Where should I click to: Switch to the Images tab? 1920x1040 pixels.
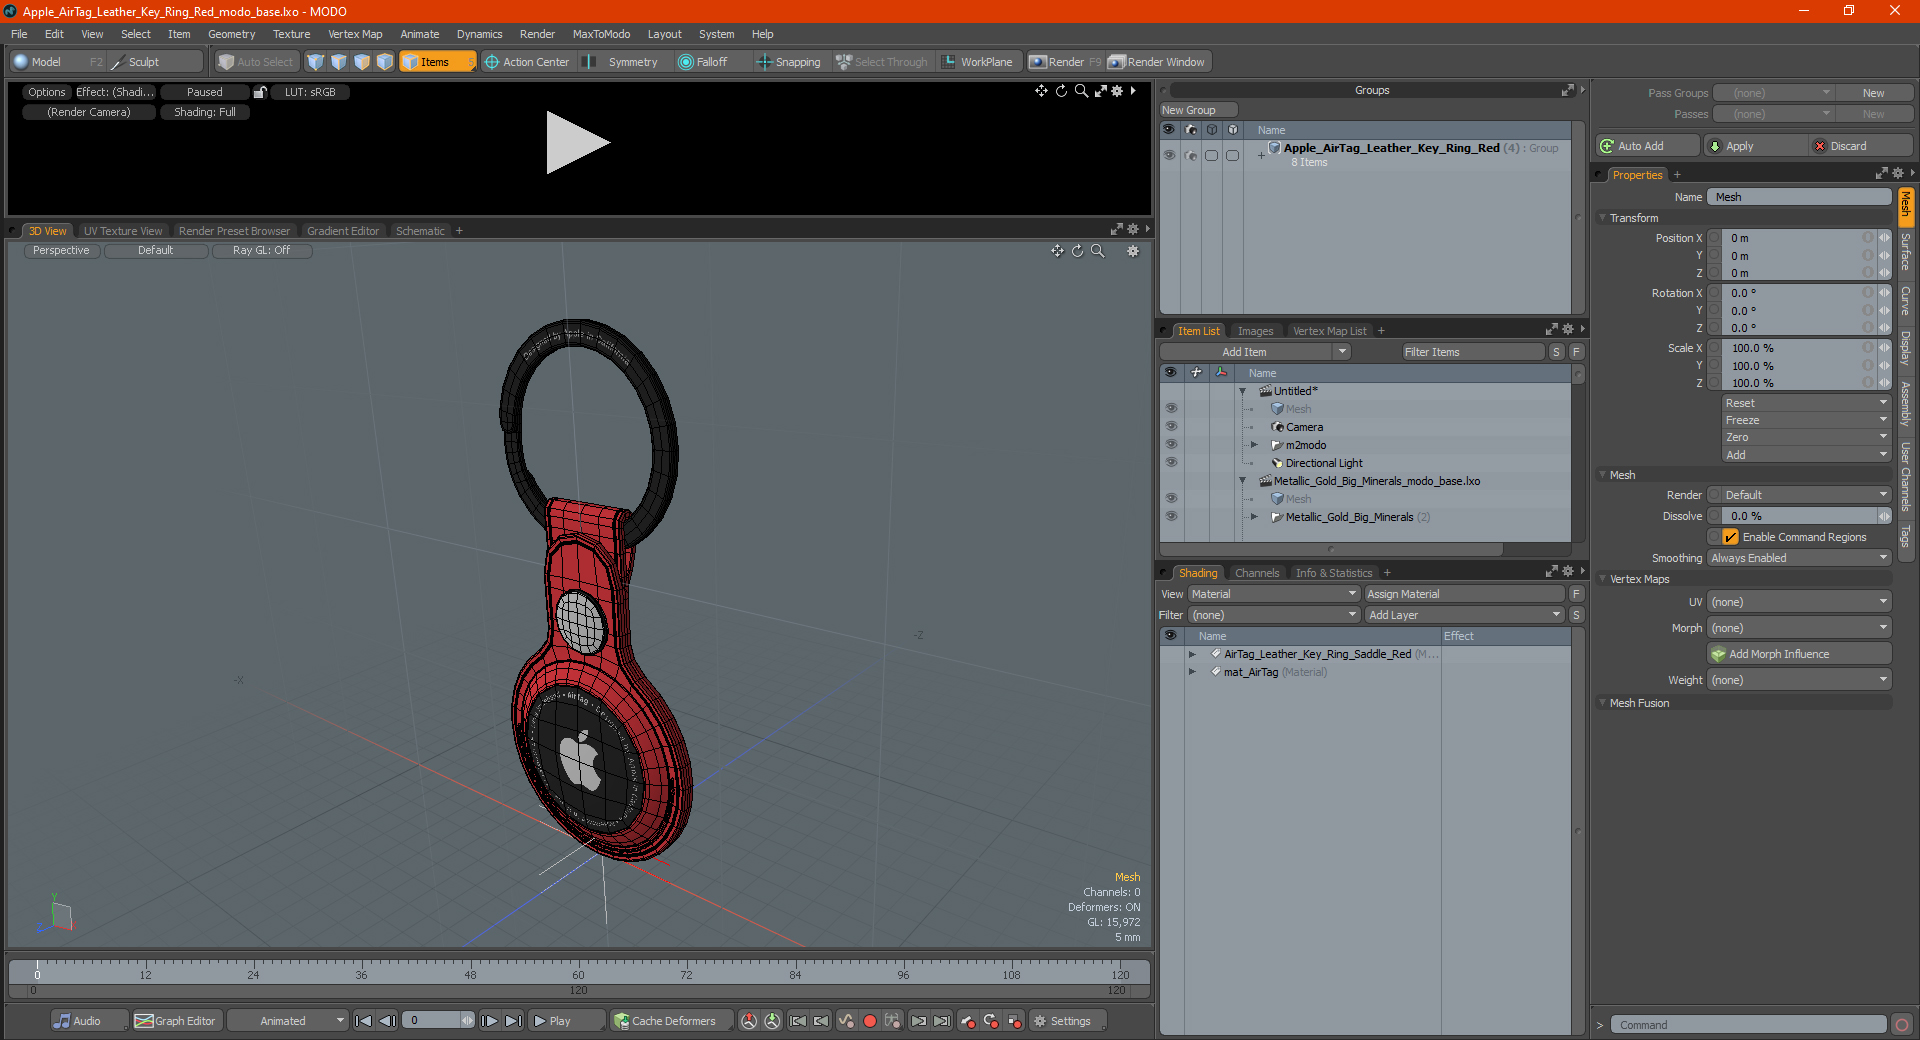pyautogui.click(x=1255, y=331)
